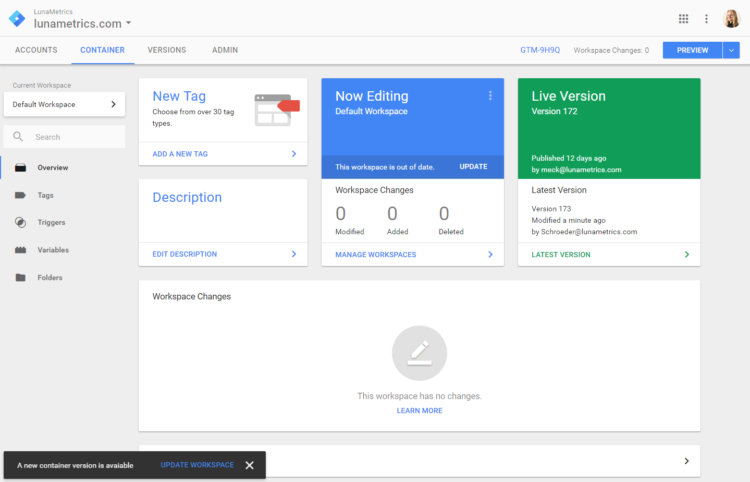Click Update Workspace in the notification
Image resolution: width=750 pixels, height=482 pixels.
point(197,465)
